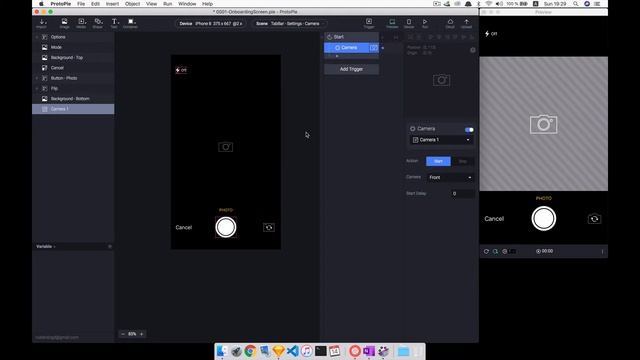Viewport: 640px width, 360px height.
Task: Open the Window menu
Action: pos(187,4)
